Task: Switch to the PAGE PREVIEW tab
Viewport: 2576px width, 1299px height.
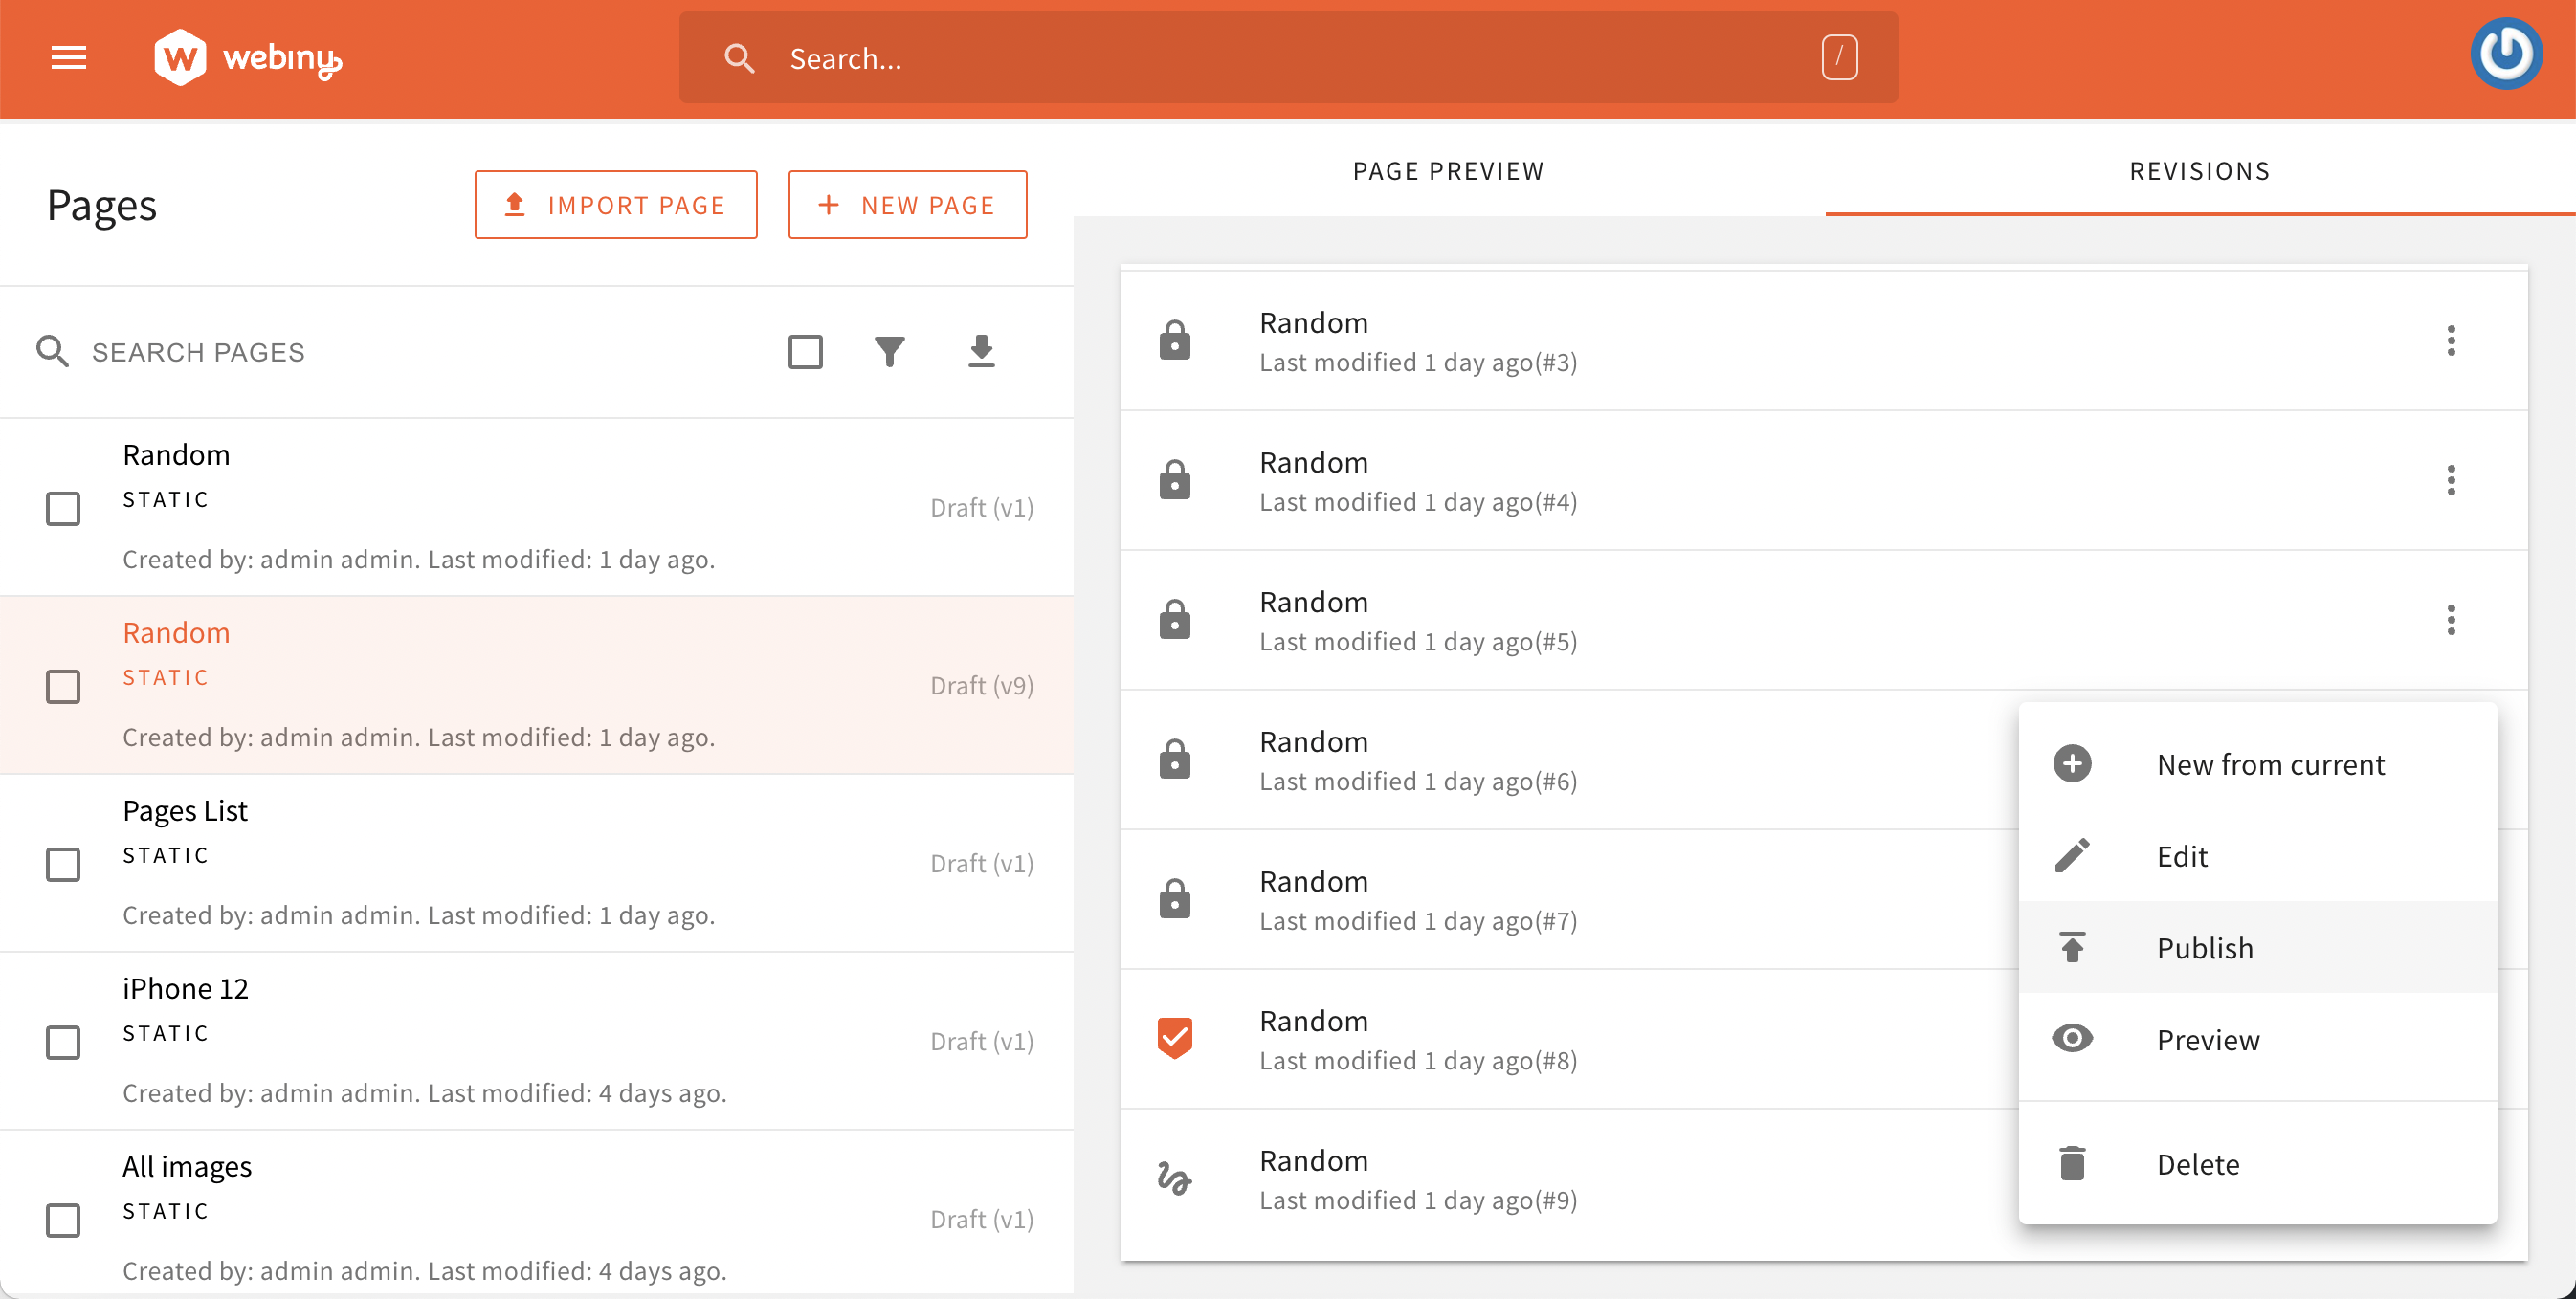Action: point(1450,170)
